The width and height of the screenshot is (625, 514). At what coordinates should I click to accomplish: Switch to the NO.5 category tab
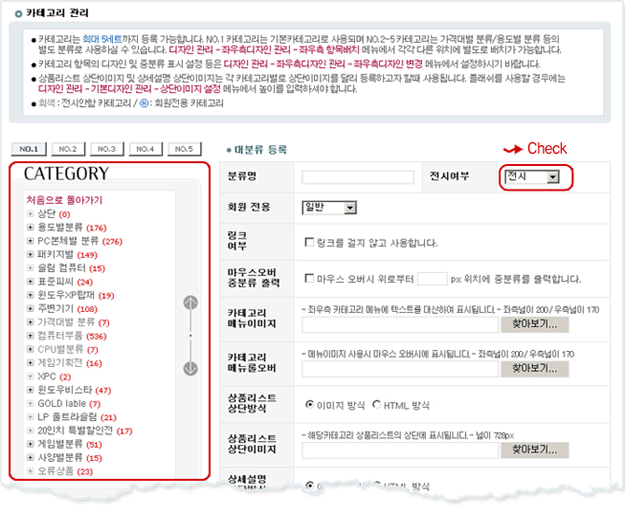[x=183, y=149]
